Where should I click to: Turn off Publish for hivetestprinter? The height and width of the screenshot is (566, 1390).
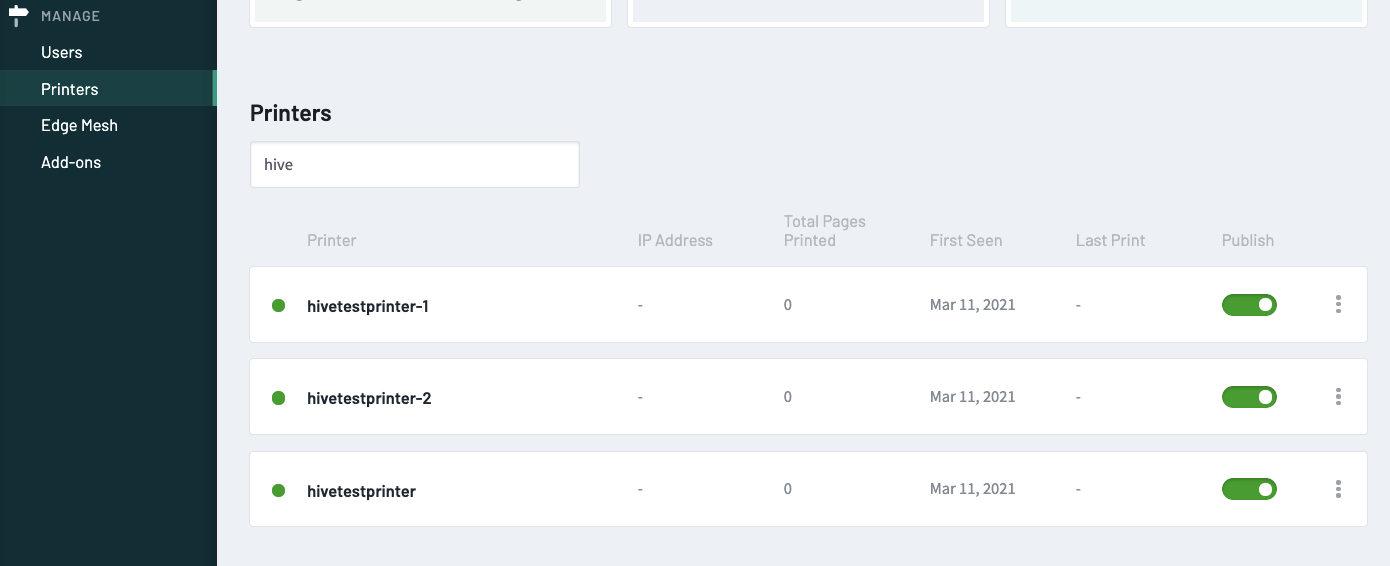click(1249, 489)
